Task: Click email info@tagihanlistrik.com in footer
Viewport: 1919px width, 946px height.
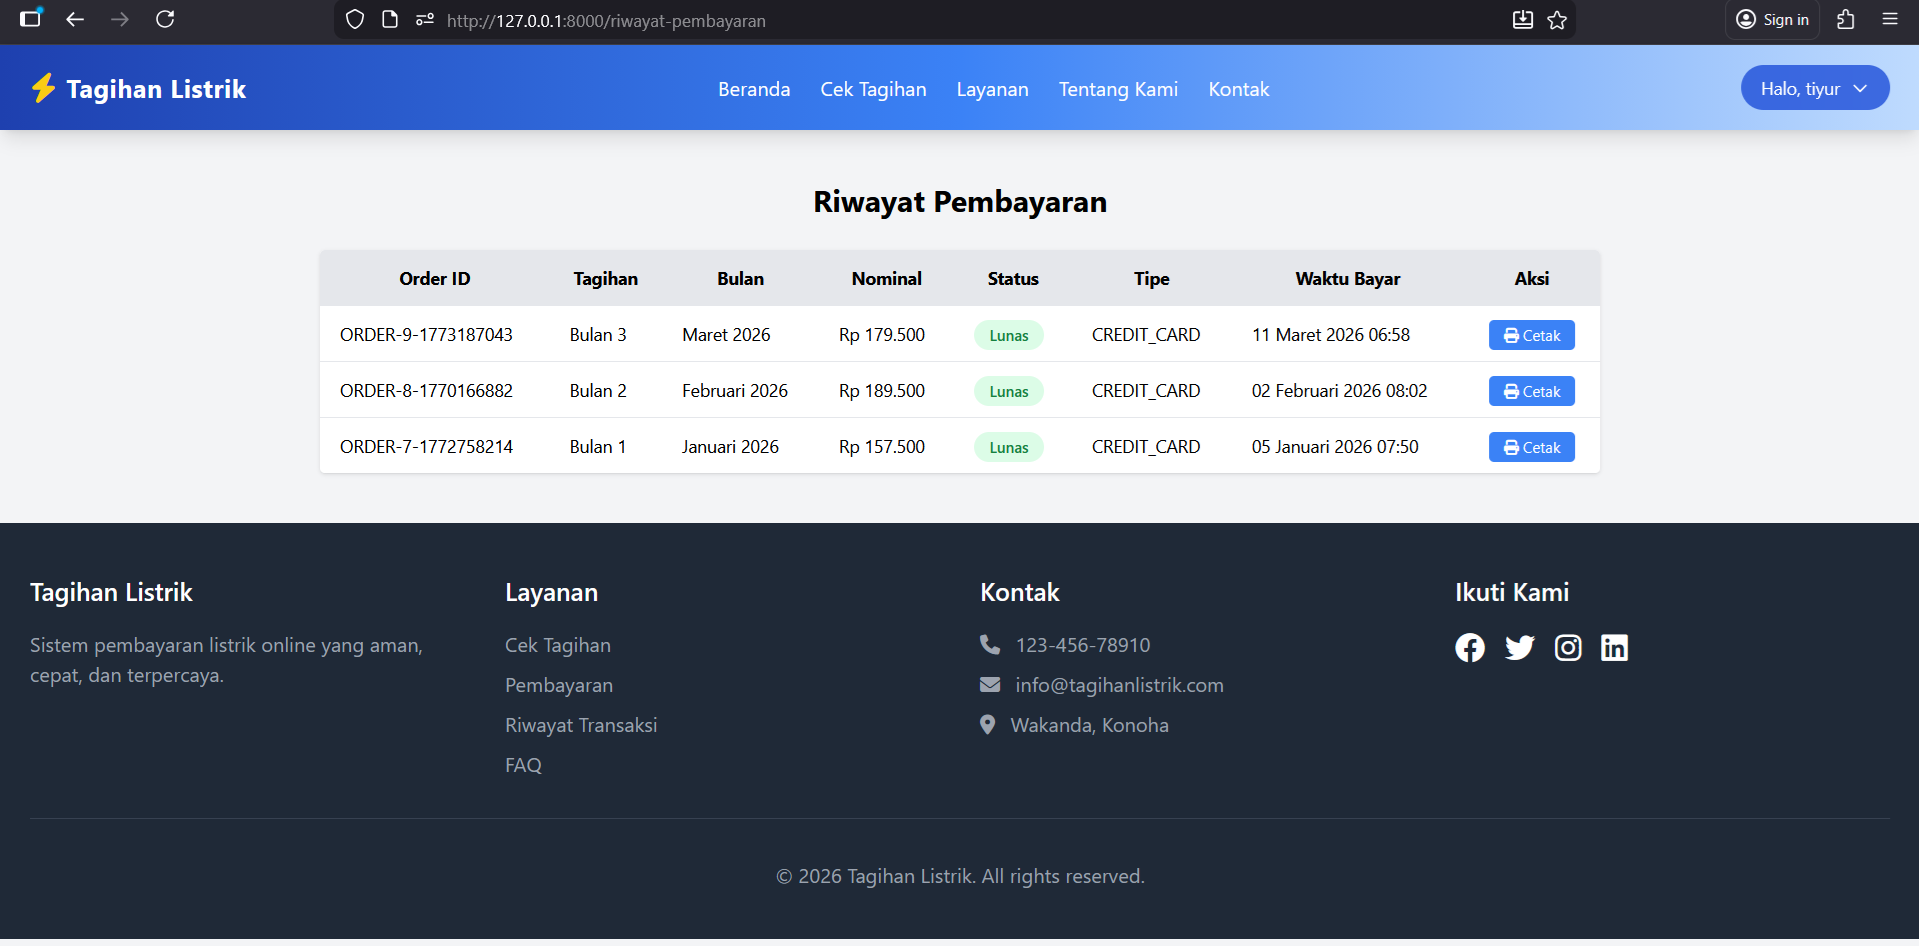Action: tap(1119, 685)
